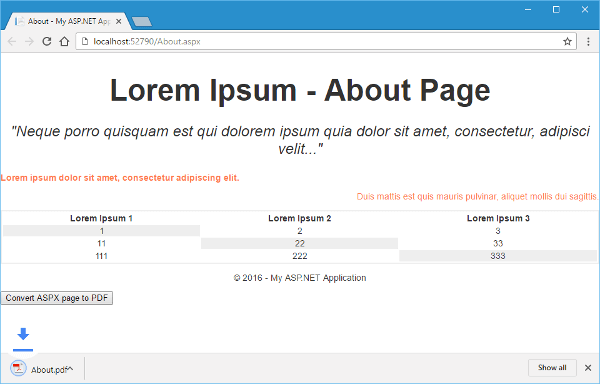
Task: Minimize the browser window
Action: (x=528, y=10)
